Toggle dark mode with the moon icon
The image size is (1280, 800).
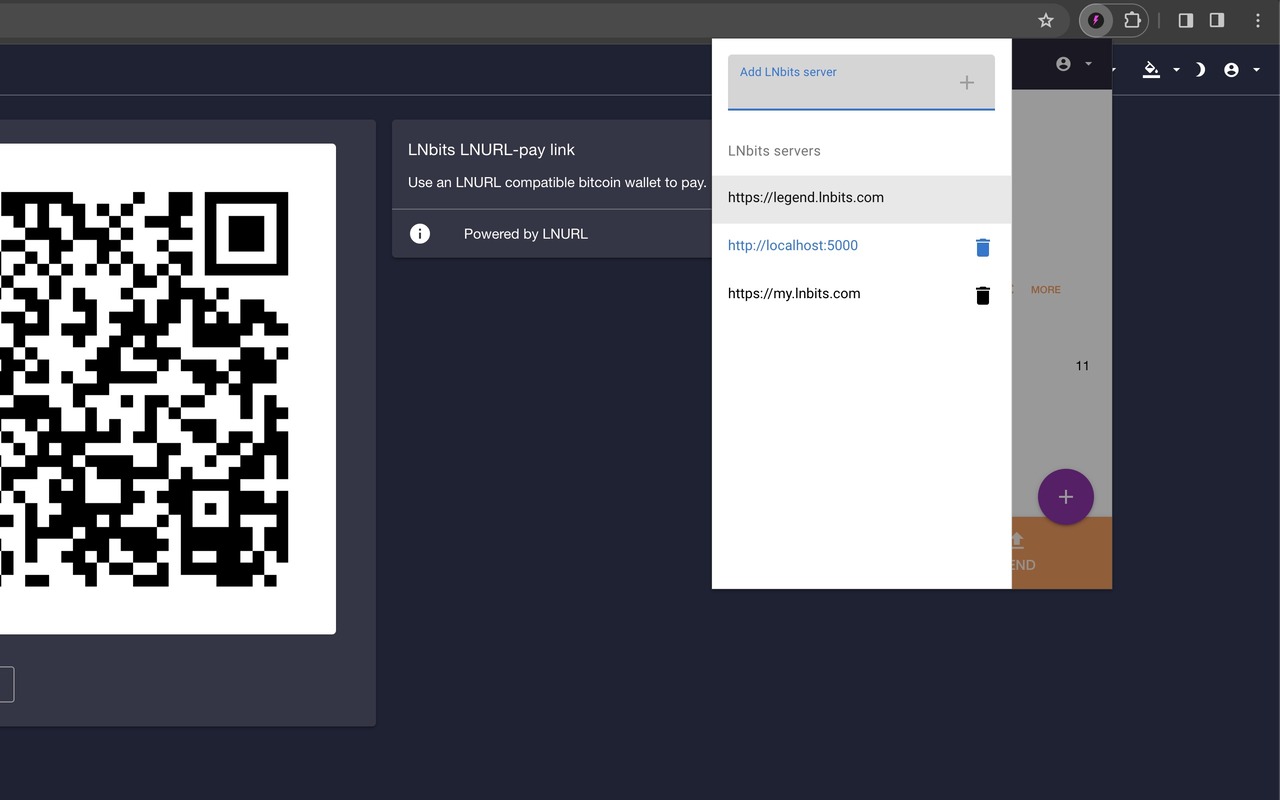(1200, 69)
